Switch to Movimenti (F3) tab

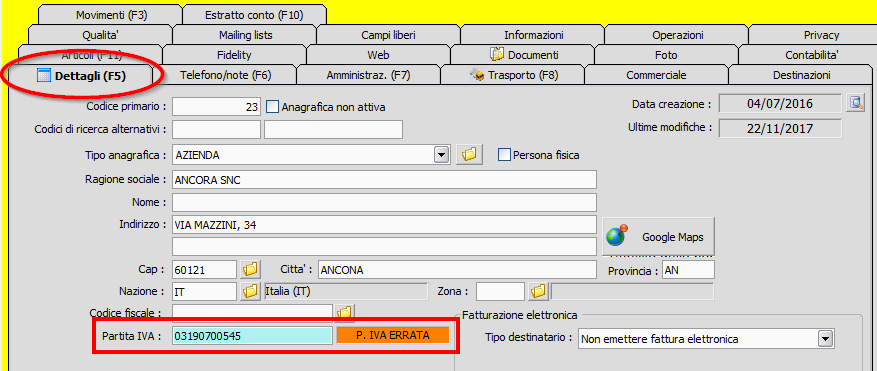[111, 15]
